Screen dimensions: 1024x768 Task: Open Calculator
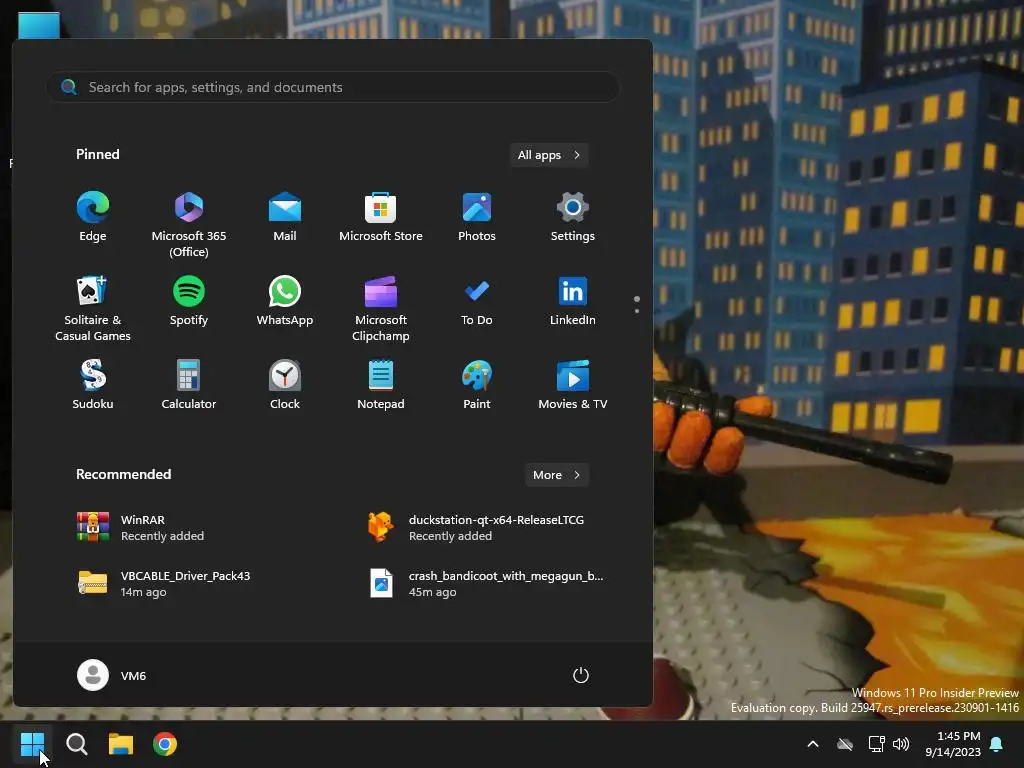189,385
